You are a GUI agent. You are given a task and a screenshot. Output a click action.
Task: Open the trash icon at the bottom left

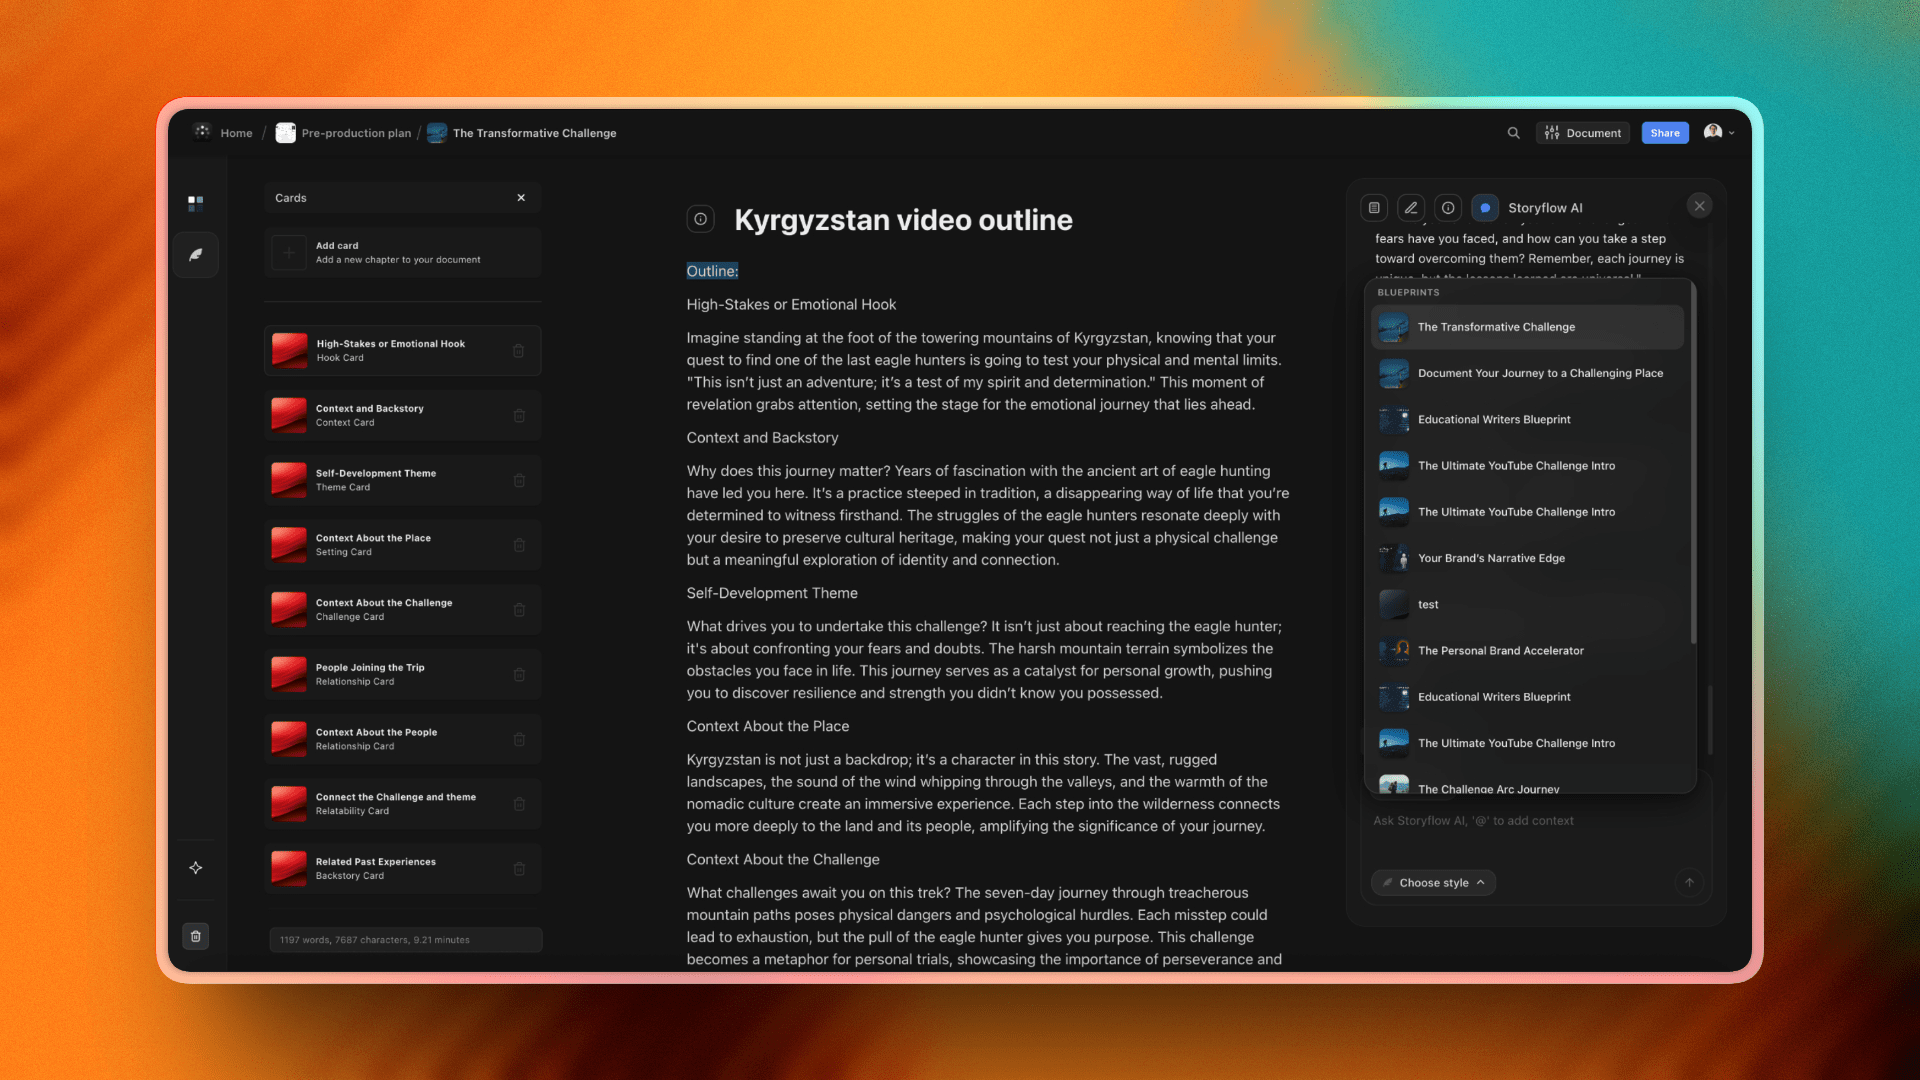click(x=196, y=936)
